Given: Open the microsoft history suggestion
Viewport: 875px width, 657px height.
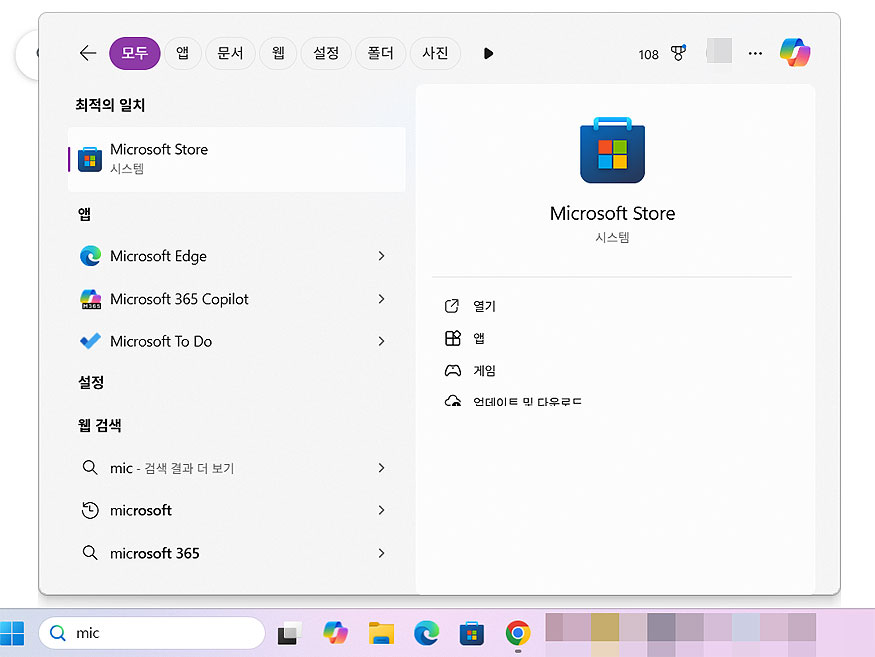Looking at the screenshot, I should pyautogui.click(x=237, y=510).
